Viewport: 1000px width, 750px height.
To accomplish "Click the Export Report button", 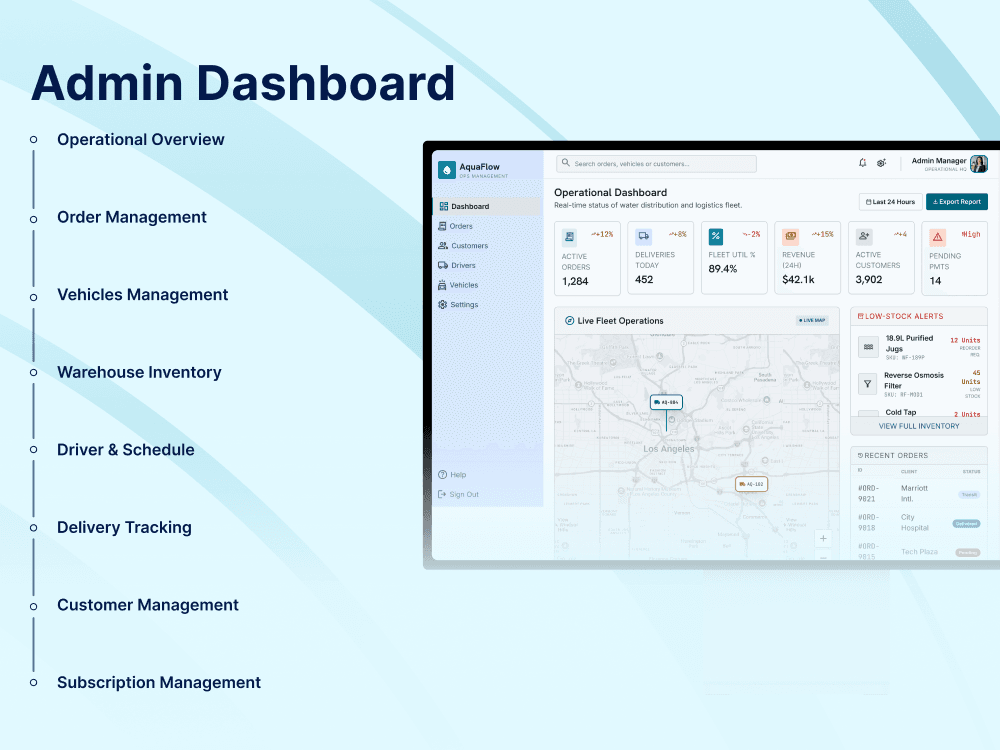I will point(957,202).
